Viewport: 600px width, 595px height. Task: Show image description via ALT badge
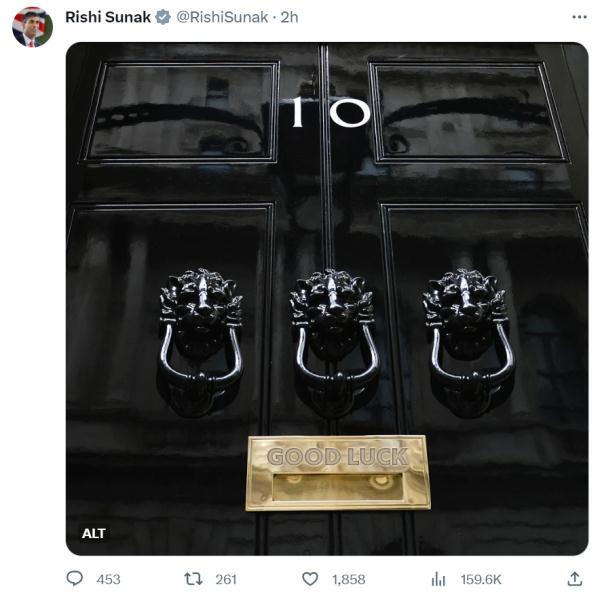[x=94, y=533]
